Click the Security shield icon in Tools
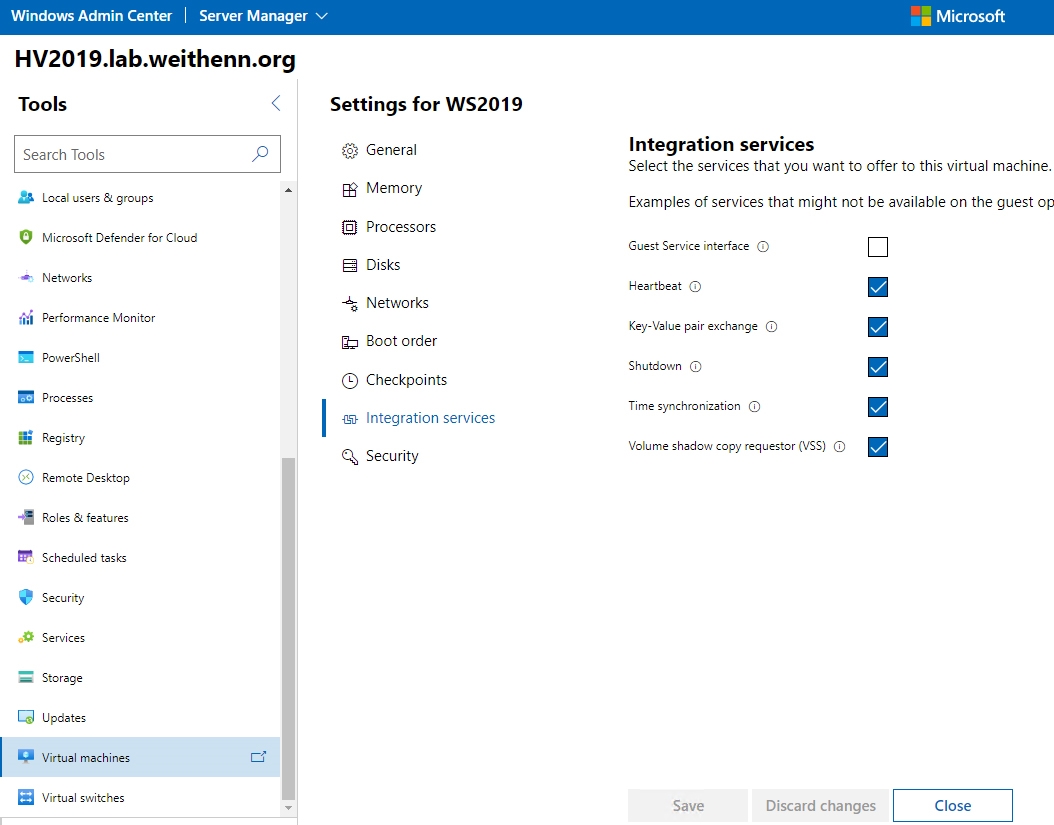The width and height of the screenshot is (1054, 825). (26, 598)
